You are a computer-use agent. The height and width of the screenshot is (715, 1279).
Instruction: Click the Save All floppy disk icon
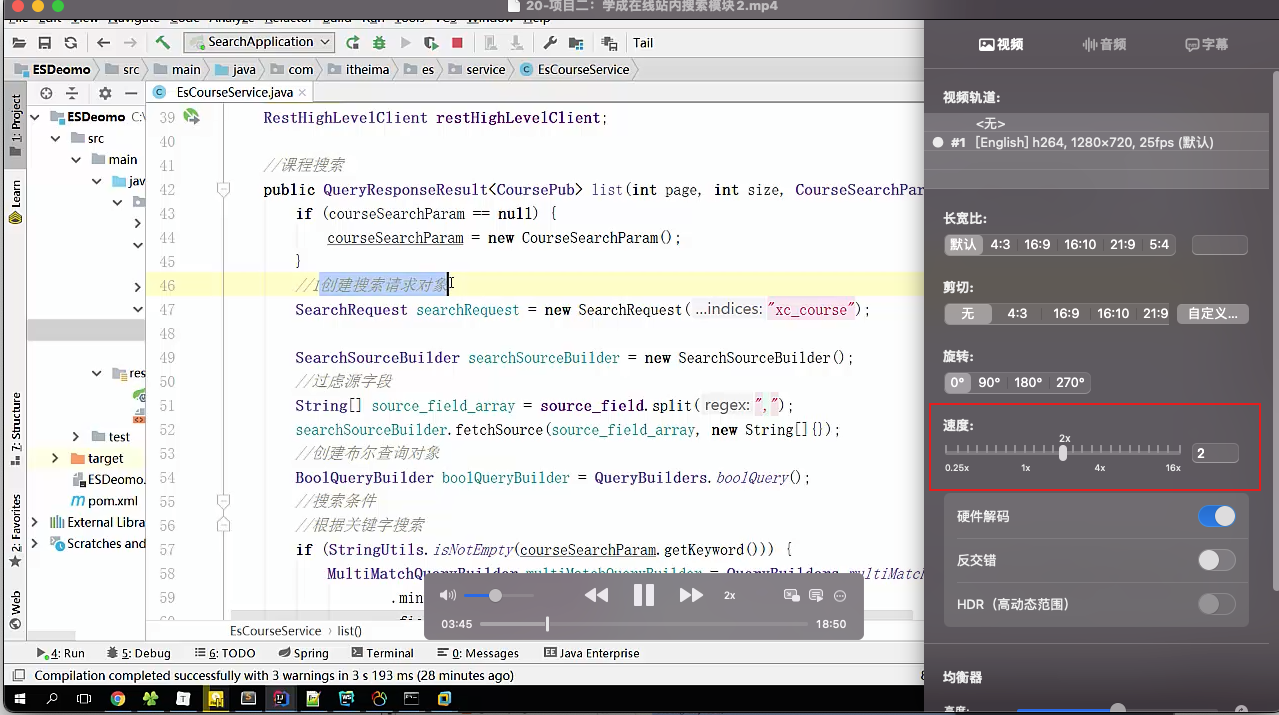point(44,43)
